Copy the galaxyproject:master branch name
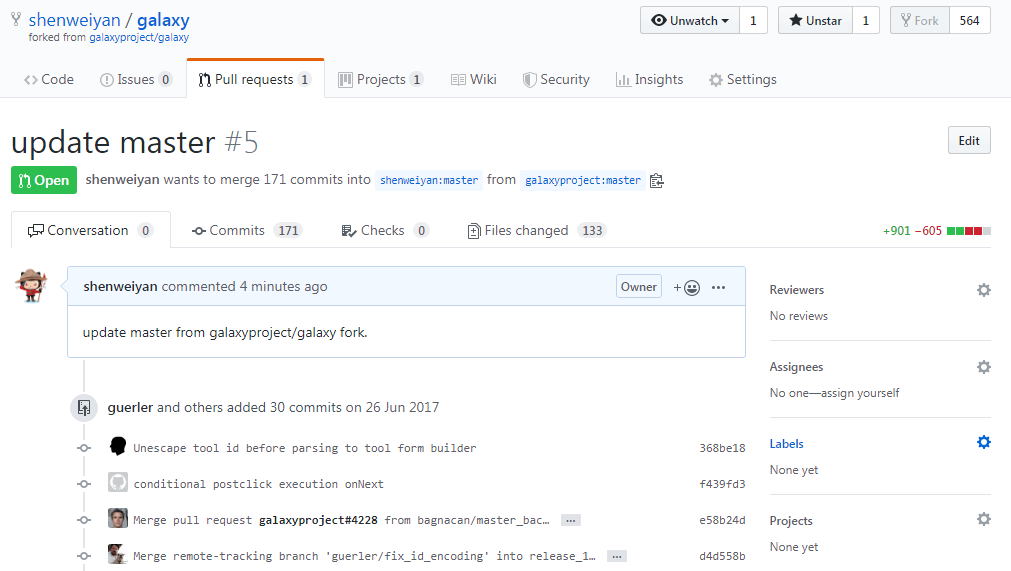This screenshot has width=1011, height=571. pos(657,180)
